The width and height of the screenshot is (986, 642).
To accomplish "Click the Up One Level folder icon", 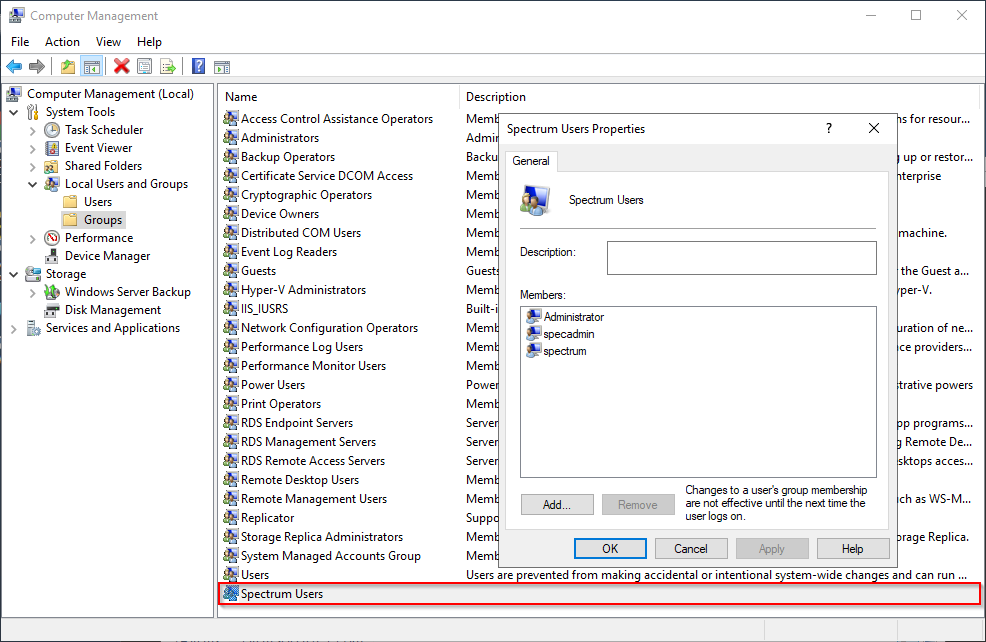I will coord(67,67).
